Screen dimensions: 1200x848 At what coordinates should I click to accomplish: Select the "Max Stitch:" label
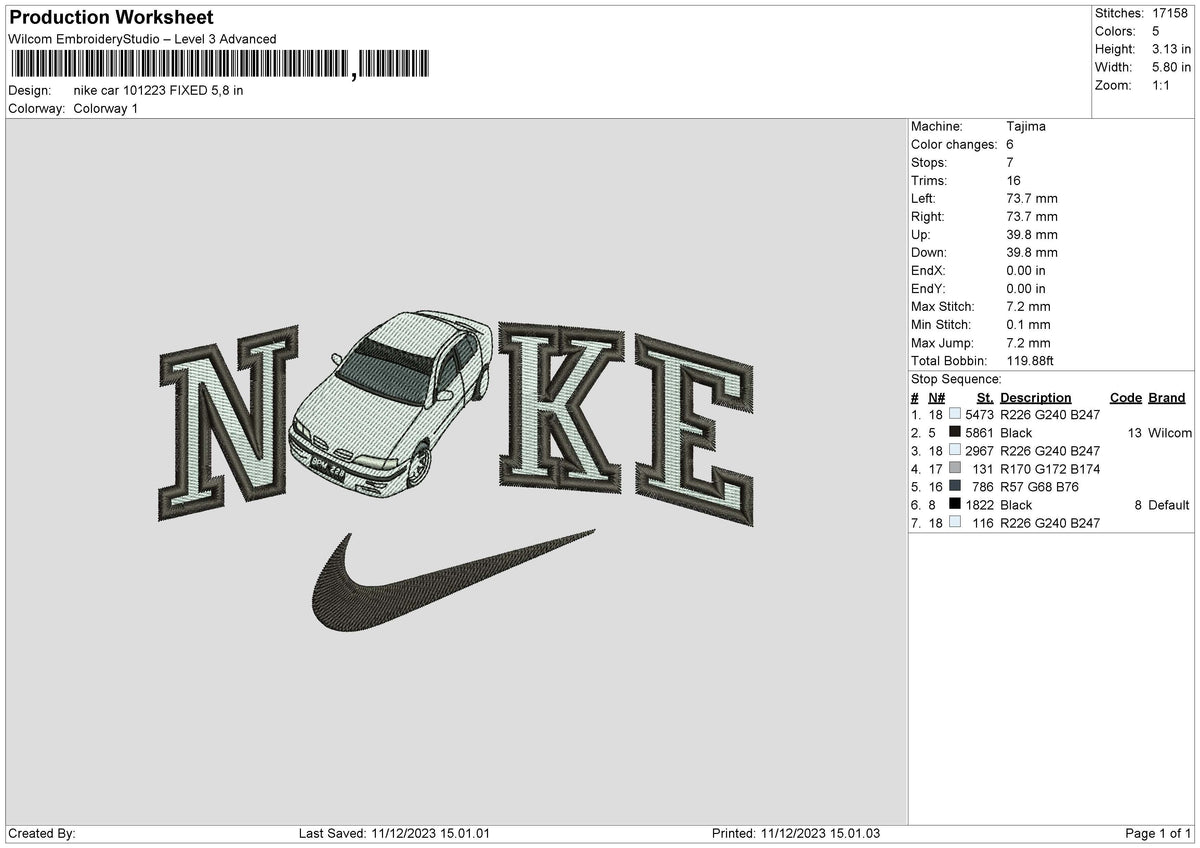pyautogui.click(x=943, y=307)
